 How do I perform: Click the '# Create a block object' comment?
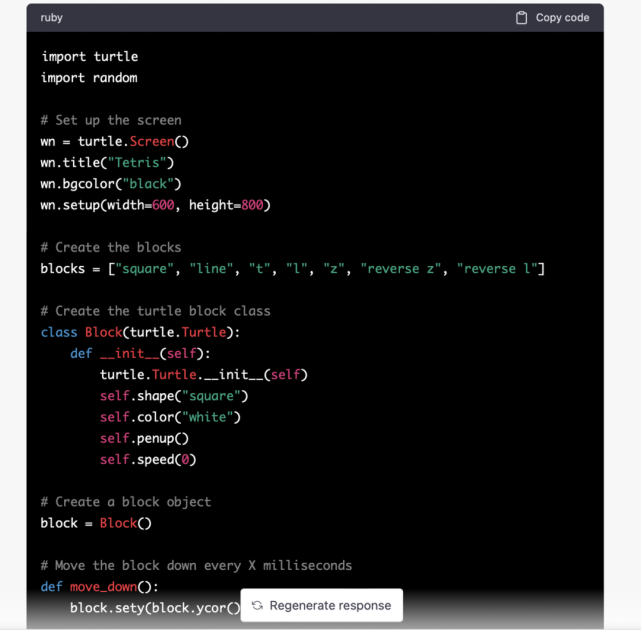pos(126,502)
